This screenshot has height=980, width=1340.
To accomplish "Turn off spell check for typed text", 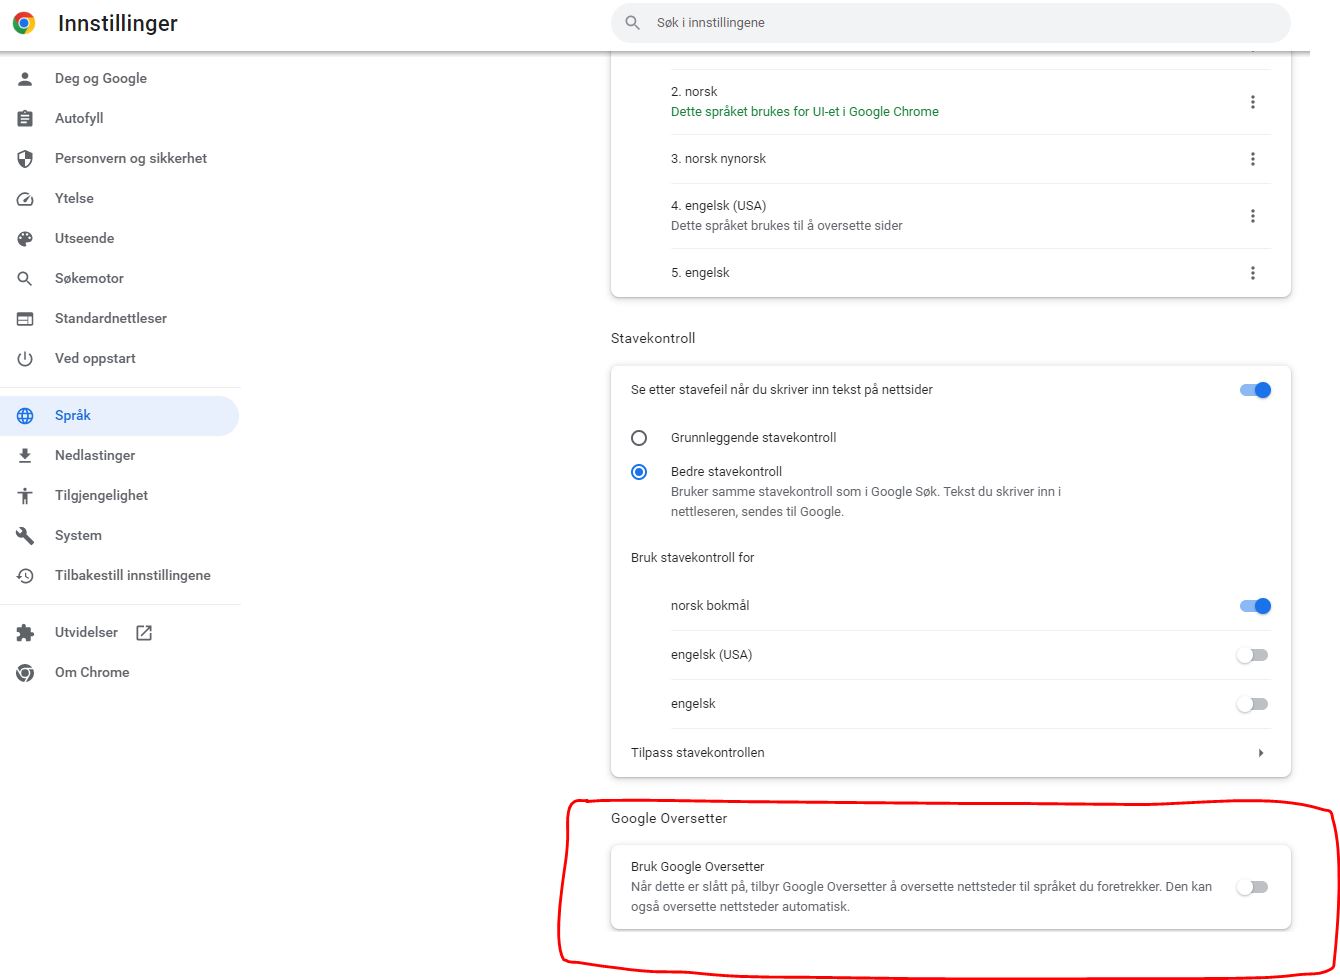I will [1255, 390].
